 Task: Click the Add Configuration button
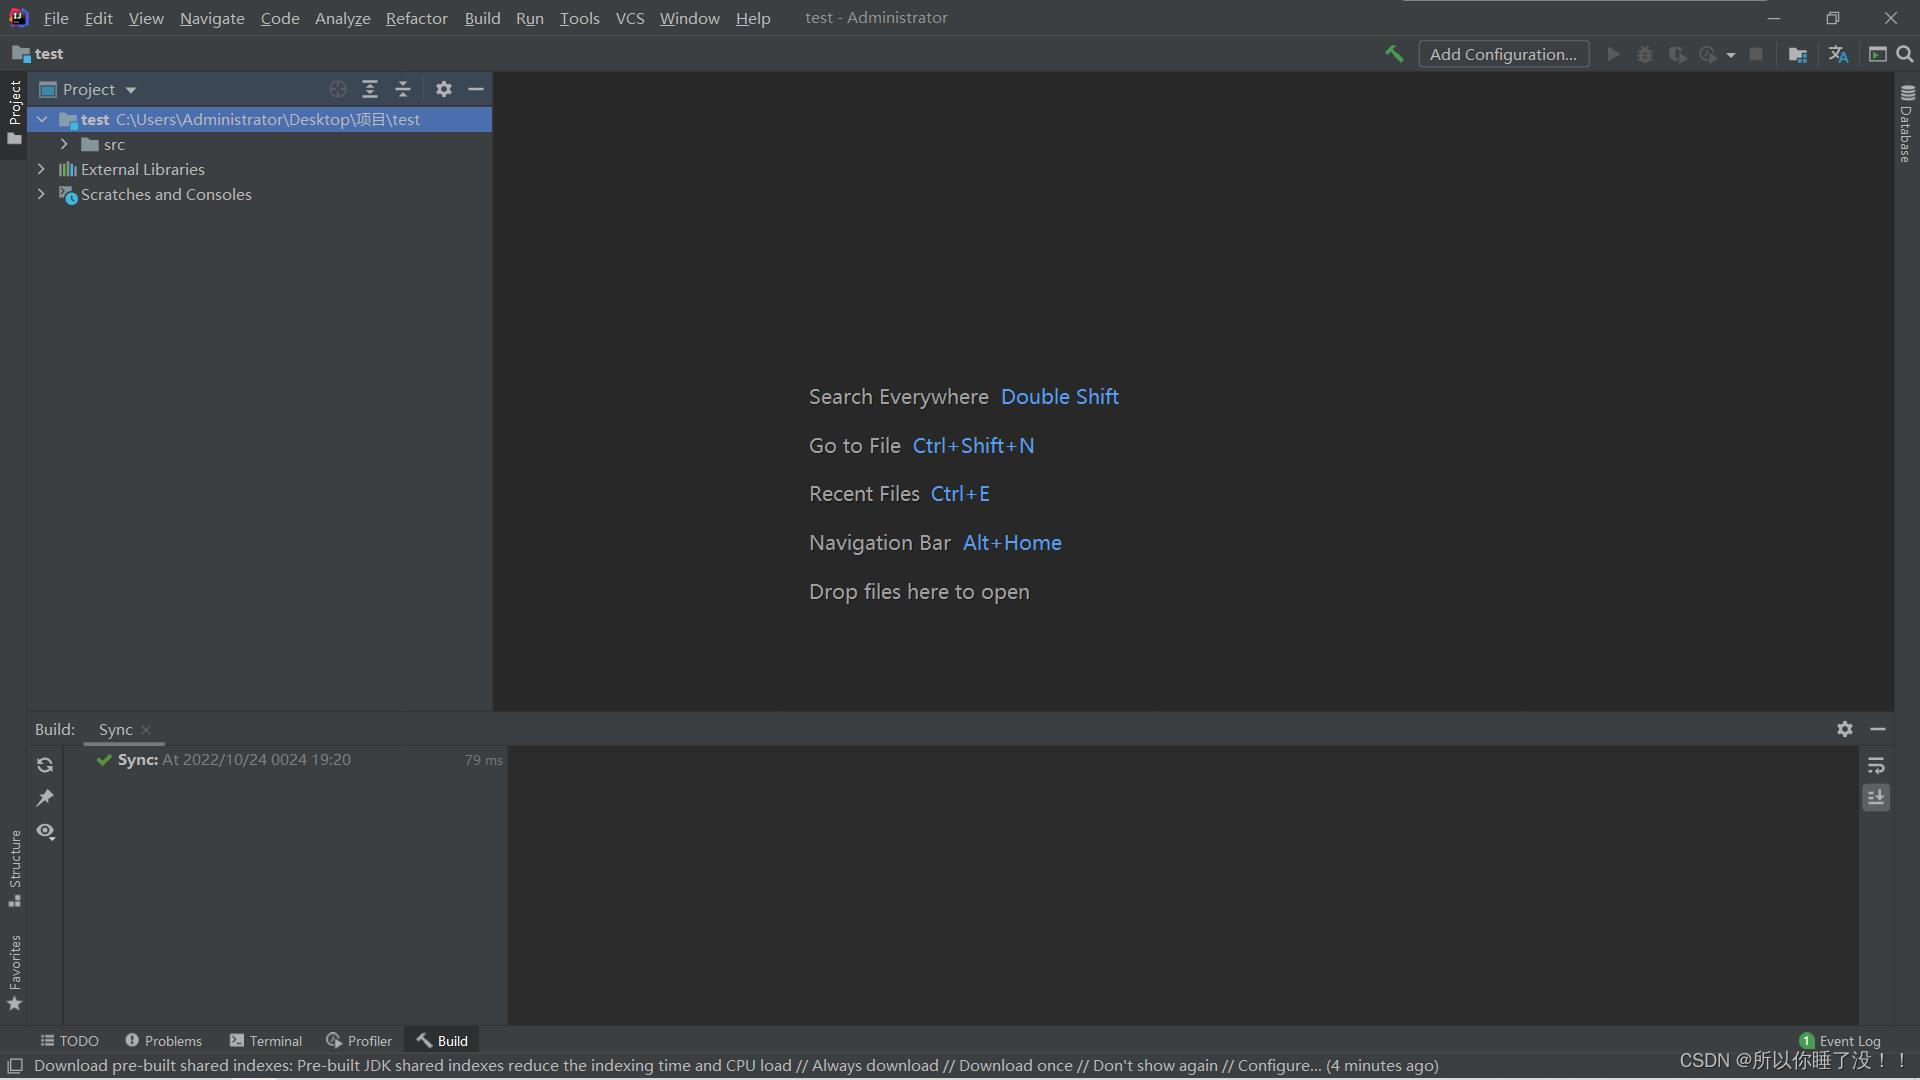1503,54
